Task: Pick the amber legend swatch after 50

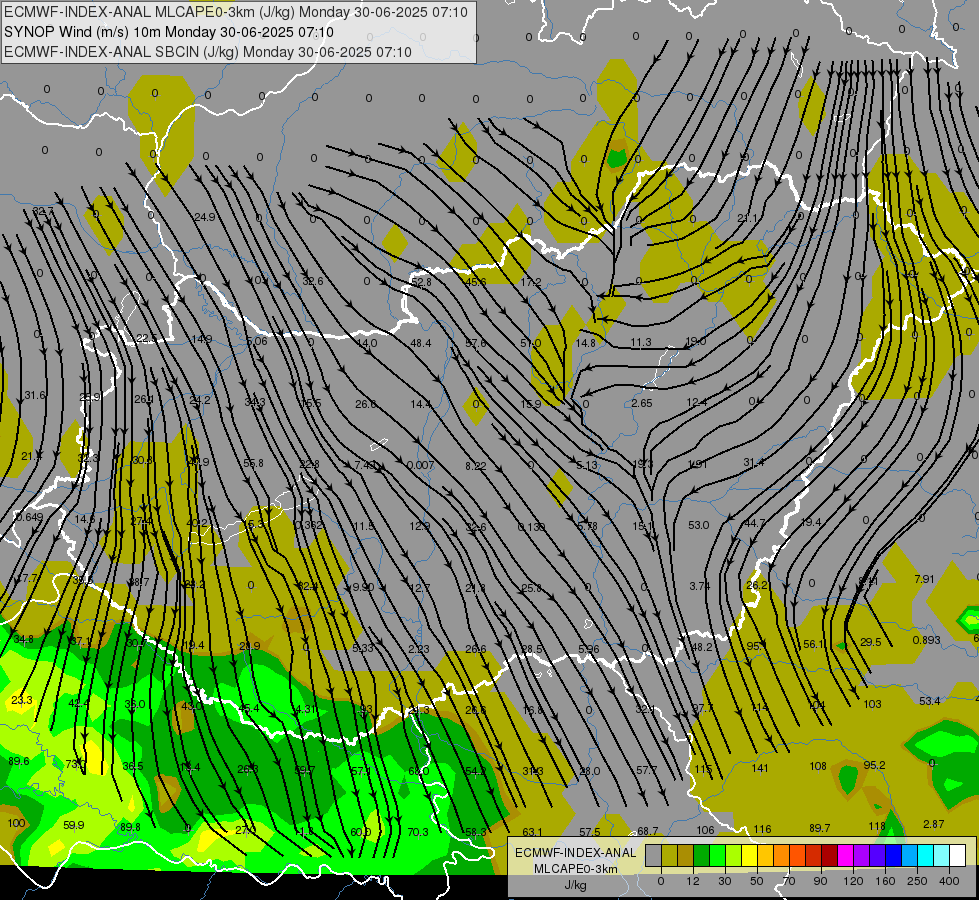Action: 765,855
